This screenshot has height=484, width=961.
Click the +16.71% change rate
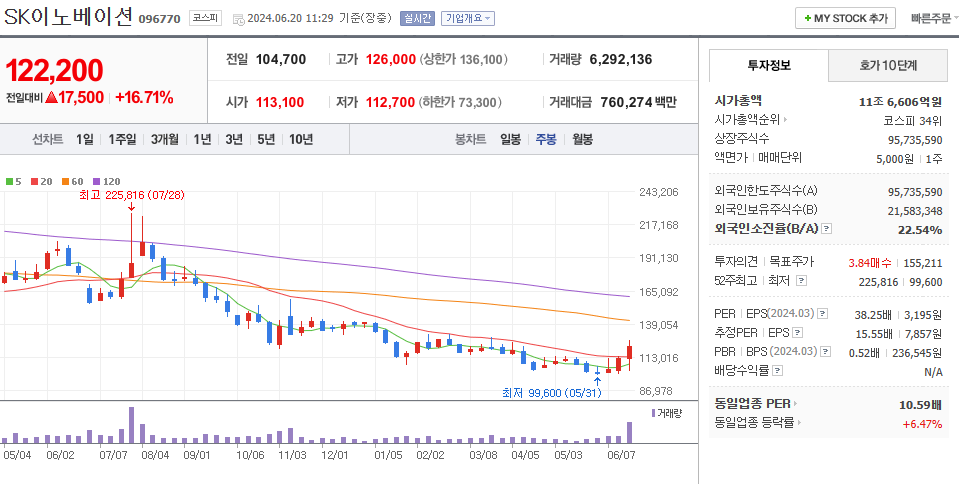[x=144, y=97]
